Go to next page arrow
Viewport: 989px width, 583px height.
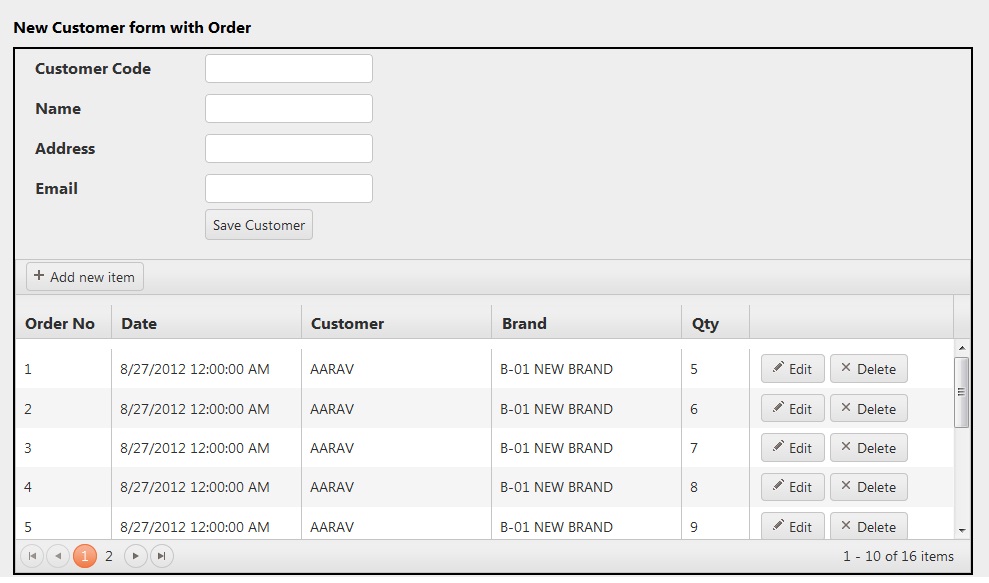click(136, 556)
